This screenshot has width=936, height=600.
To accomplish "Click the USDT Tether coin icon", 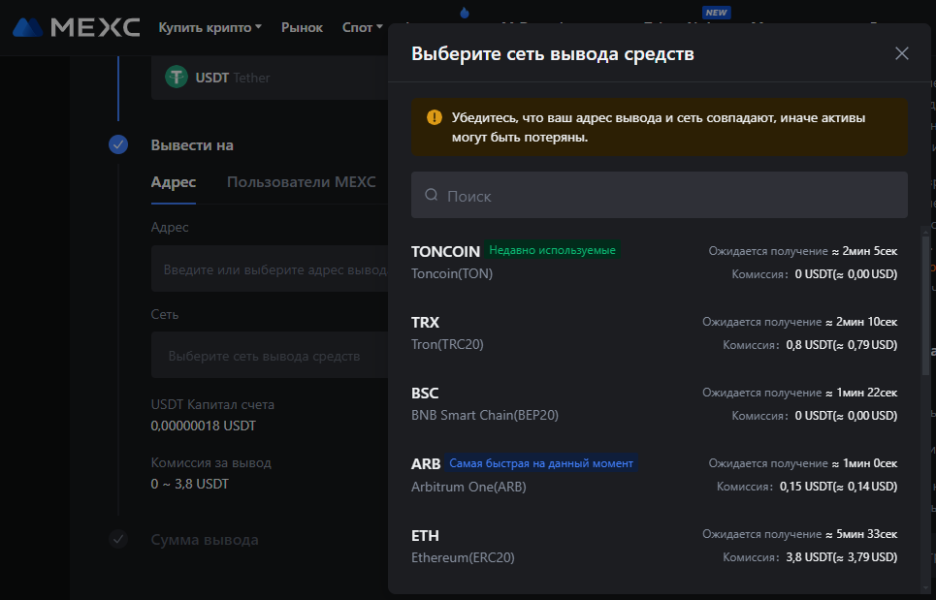I will [177, 77].
